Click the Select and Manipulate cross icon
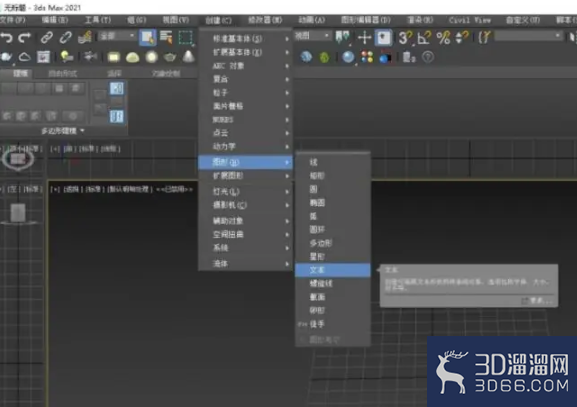The height and width of the screenshot is (407, 577). (x=364, y=38)
